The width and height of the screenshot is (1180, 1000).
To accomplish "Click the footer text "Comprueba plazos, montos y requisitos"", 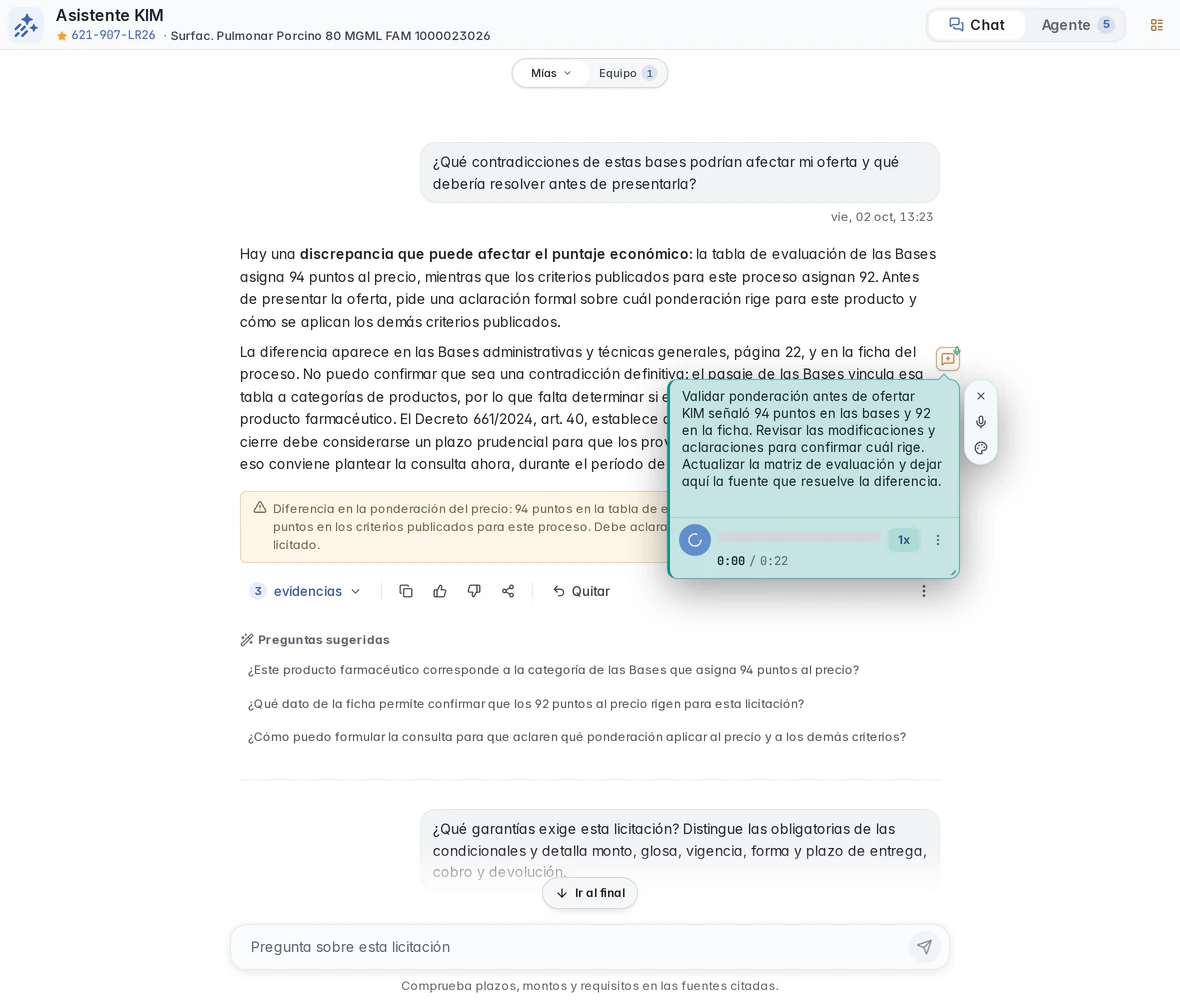I will 590,986.
